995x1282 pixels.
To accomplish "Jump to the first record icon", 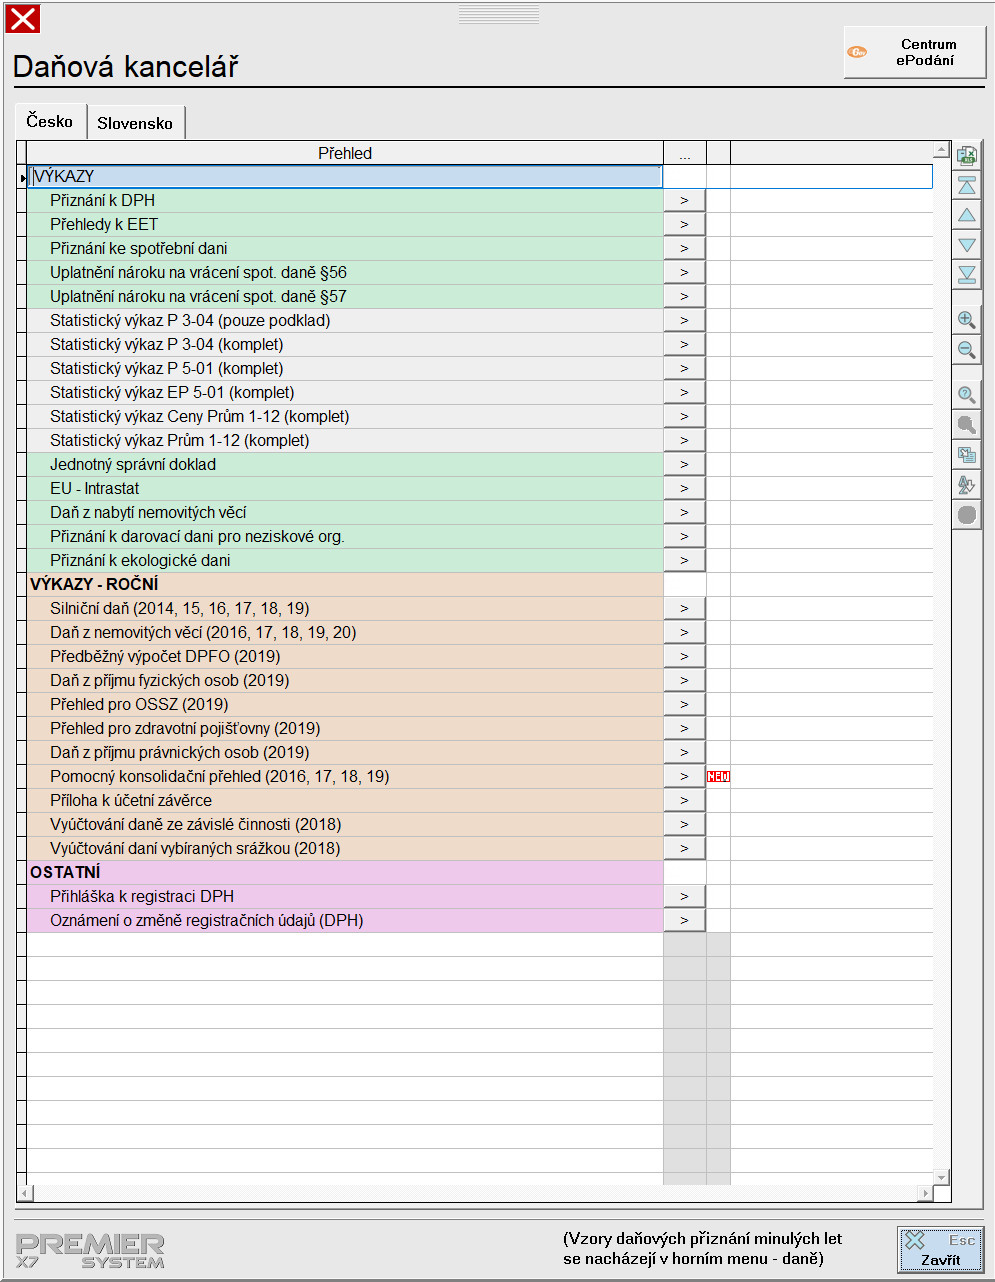I will [x=966, y=185].
